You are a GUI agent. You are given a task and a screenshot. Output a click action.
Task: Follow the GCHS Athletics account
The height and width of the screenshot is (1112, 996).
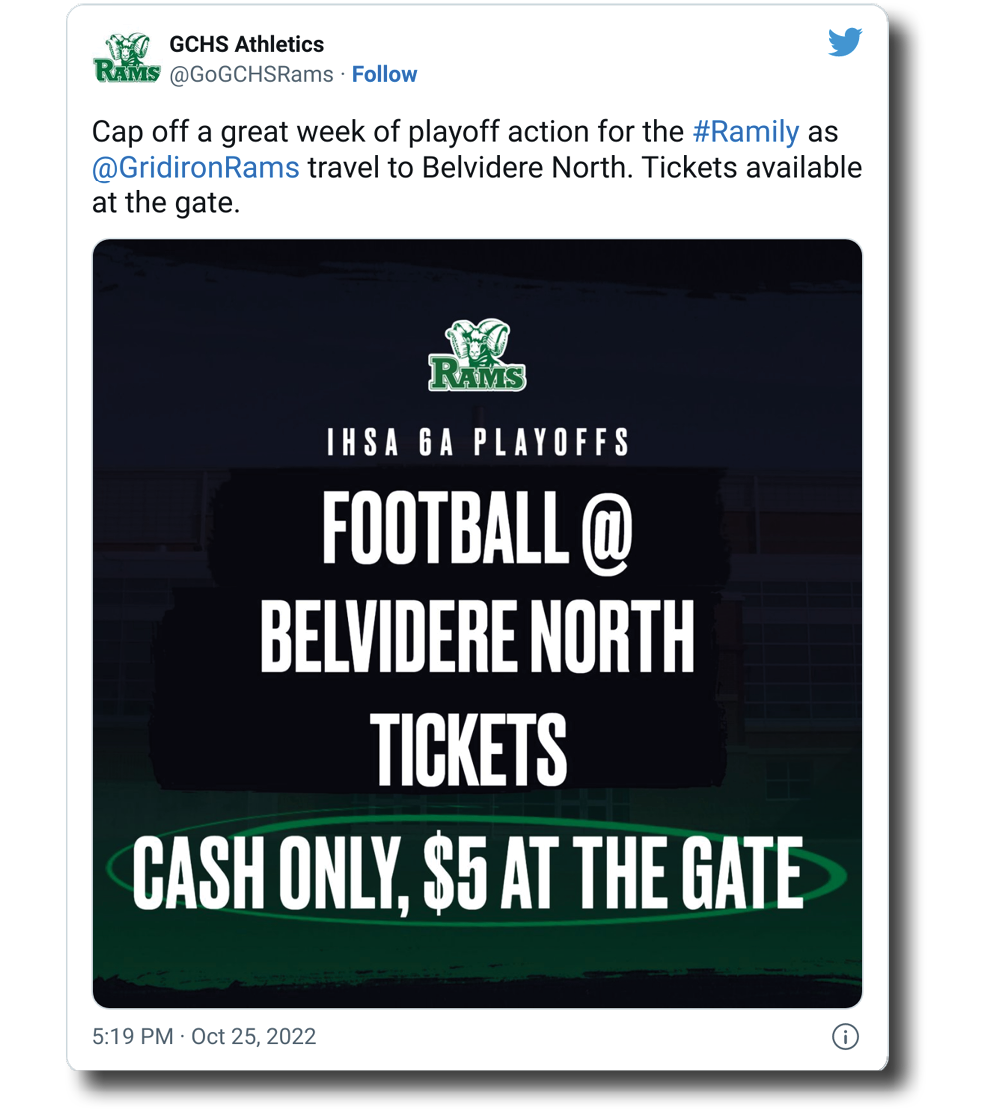coord(384,75)
